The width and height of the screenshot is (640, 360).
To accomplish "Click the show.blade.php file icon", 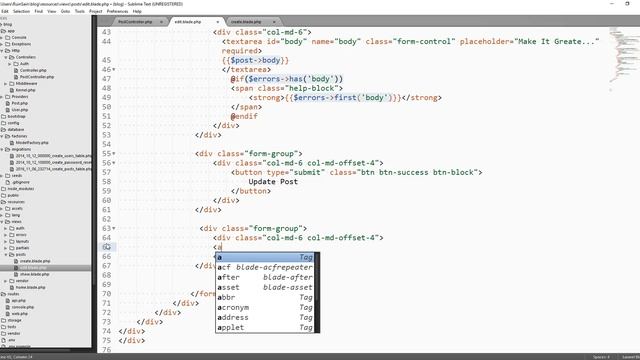I will click(16, 274).
